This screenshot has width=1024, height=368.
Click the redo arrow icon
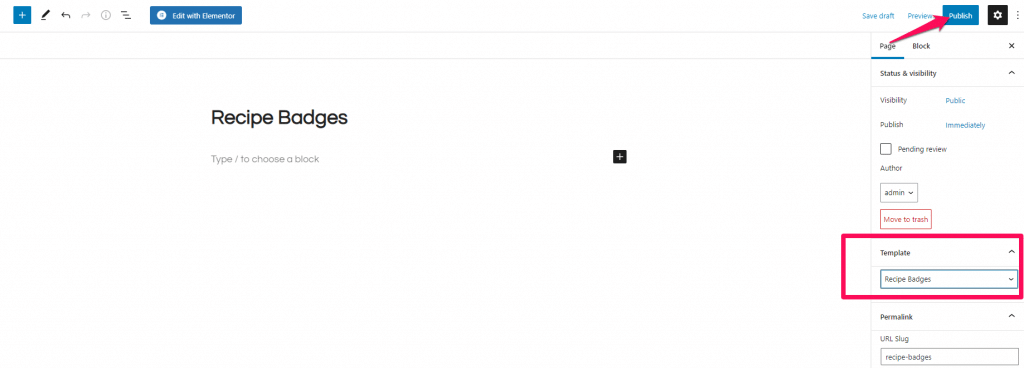click(86, 15)
